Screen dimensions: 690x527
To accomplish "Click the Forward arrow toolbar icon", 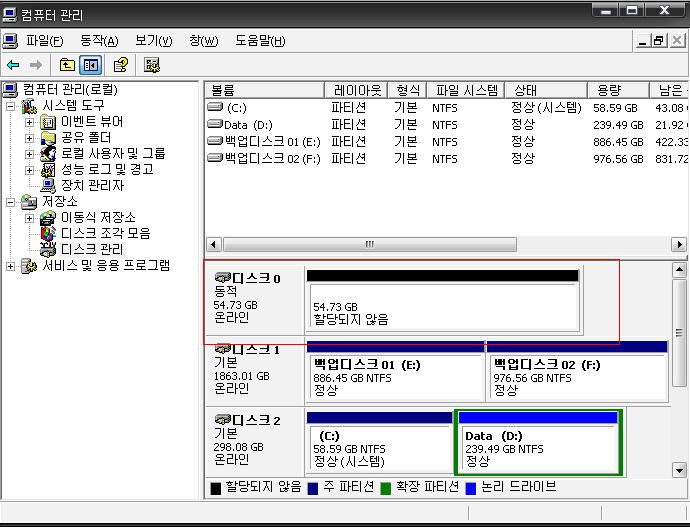I will coord(36,66).
